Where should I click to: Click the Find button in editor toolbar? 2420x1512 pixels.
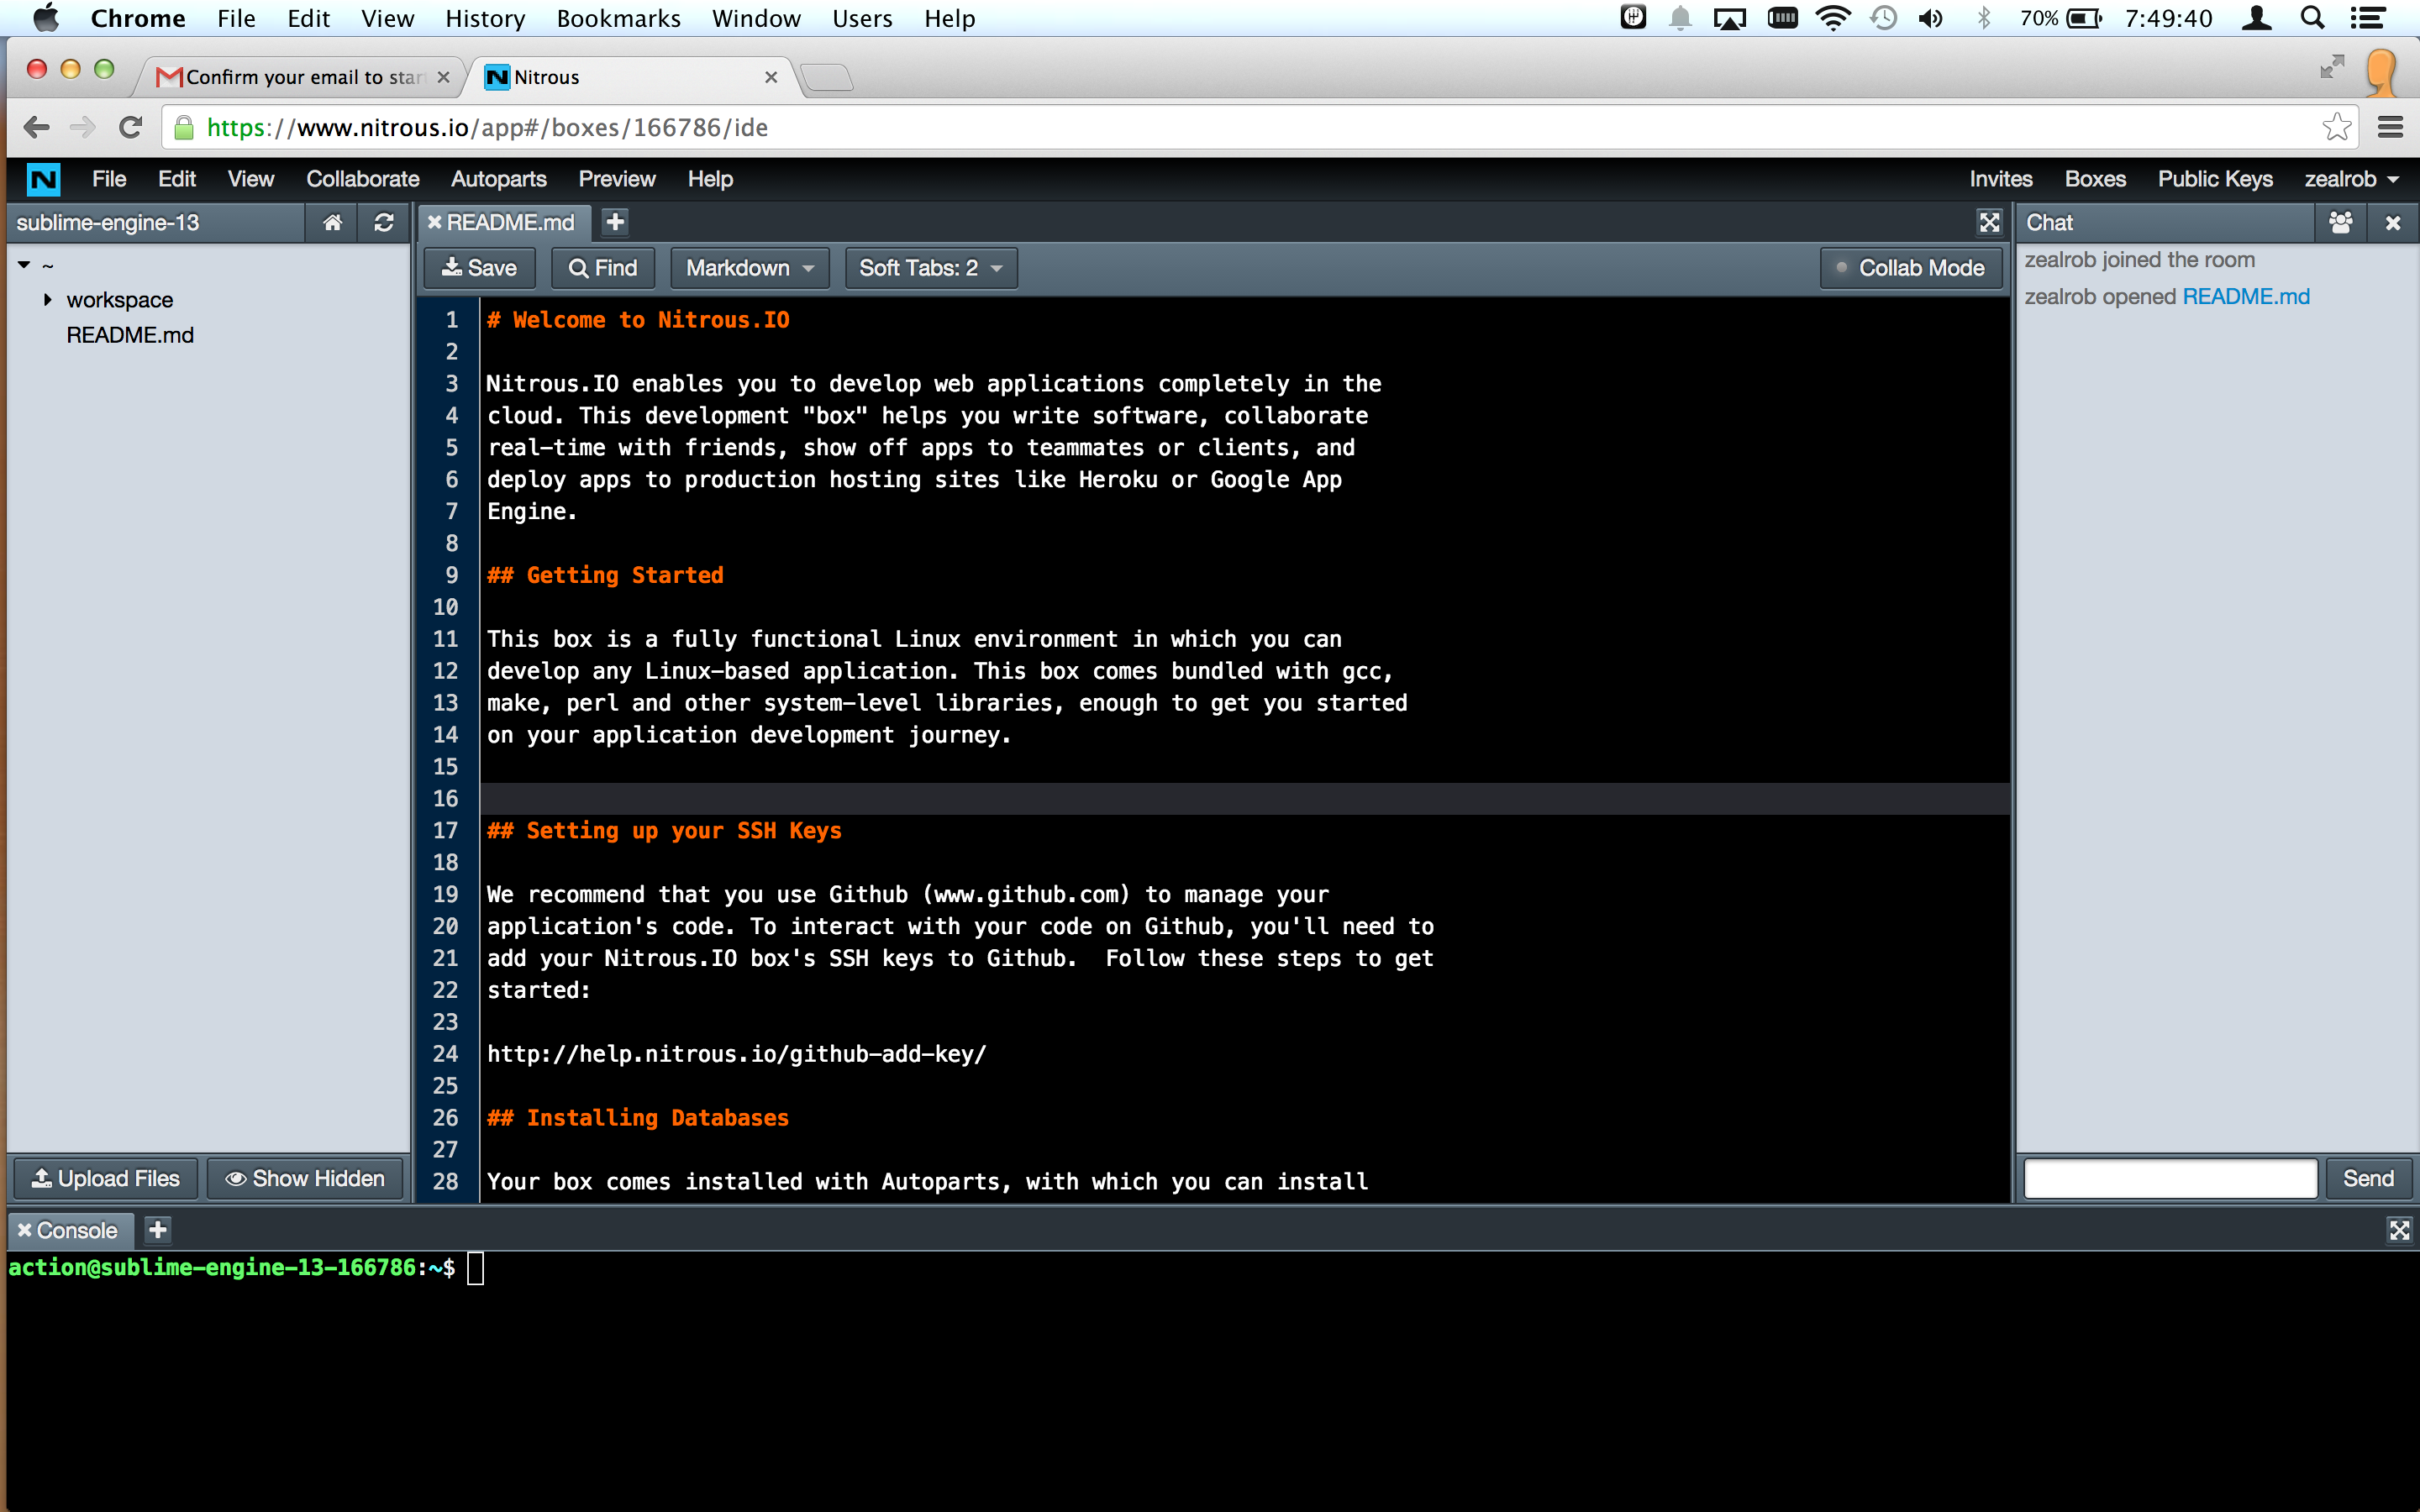[x=602, y=268]
